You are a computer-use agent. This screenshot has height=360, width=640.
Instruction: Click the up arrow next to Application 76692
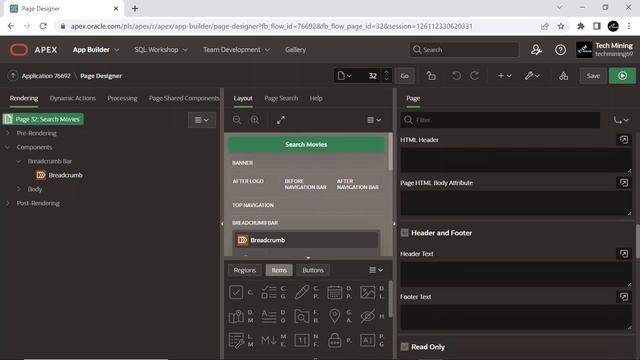click(x=13, y=76)
